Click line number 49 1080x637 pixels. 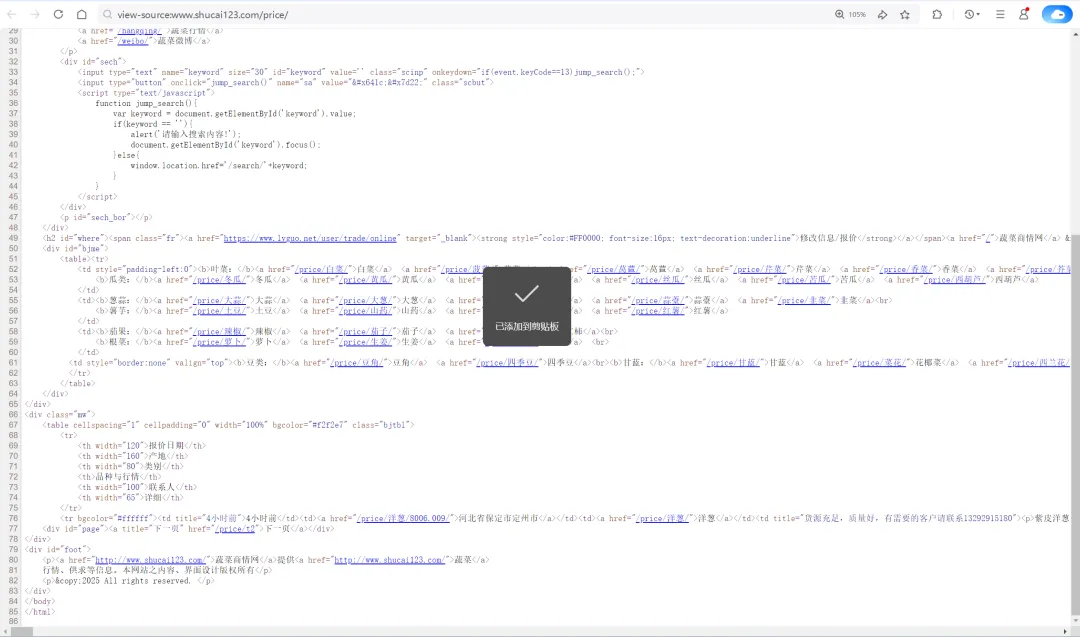coord(13,238)
